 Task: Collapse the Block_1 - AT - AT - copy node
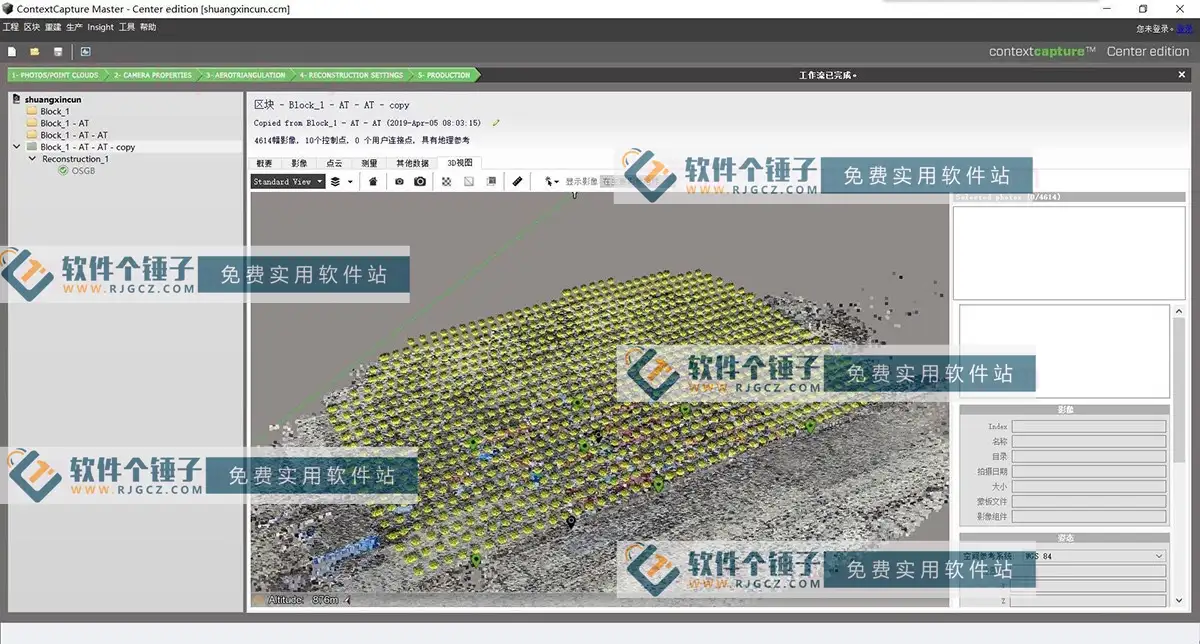click(15, 146)
